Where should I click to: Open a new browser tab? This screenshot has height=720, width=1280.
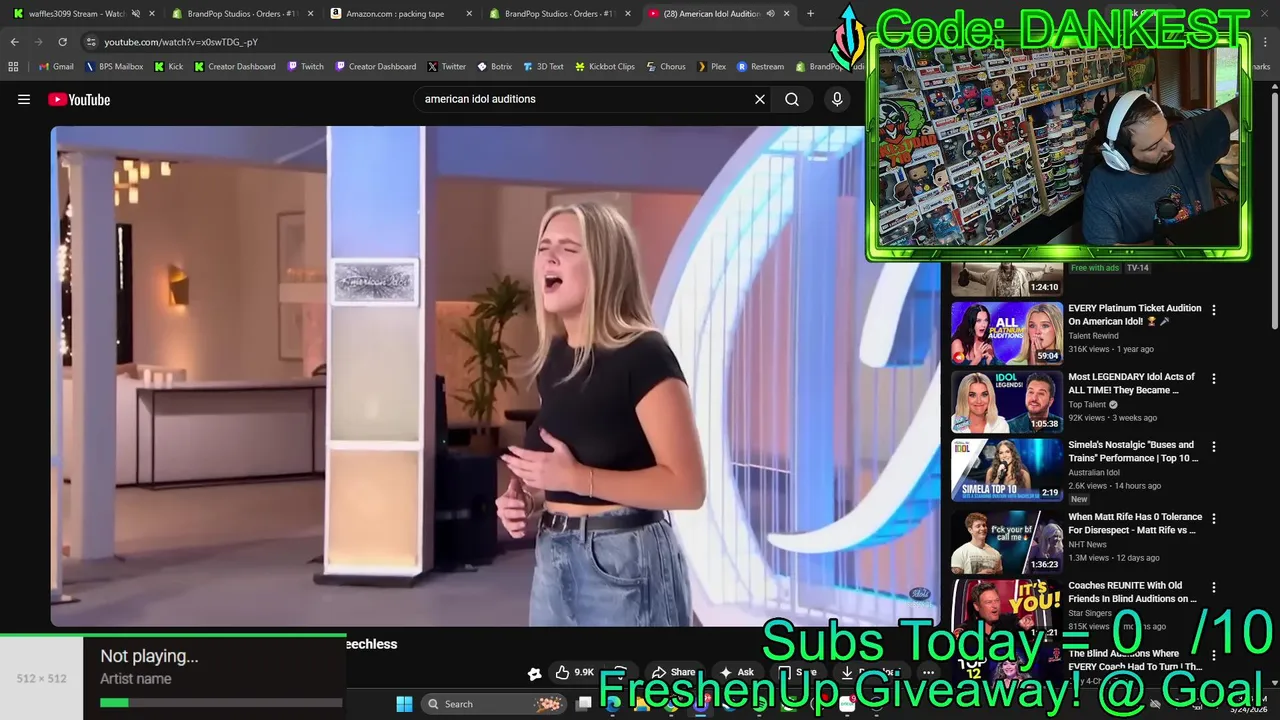click(810, 14)
